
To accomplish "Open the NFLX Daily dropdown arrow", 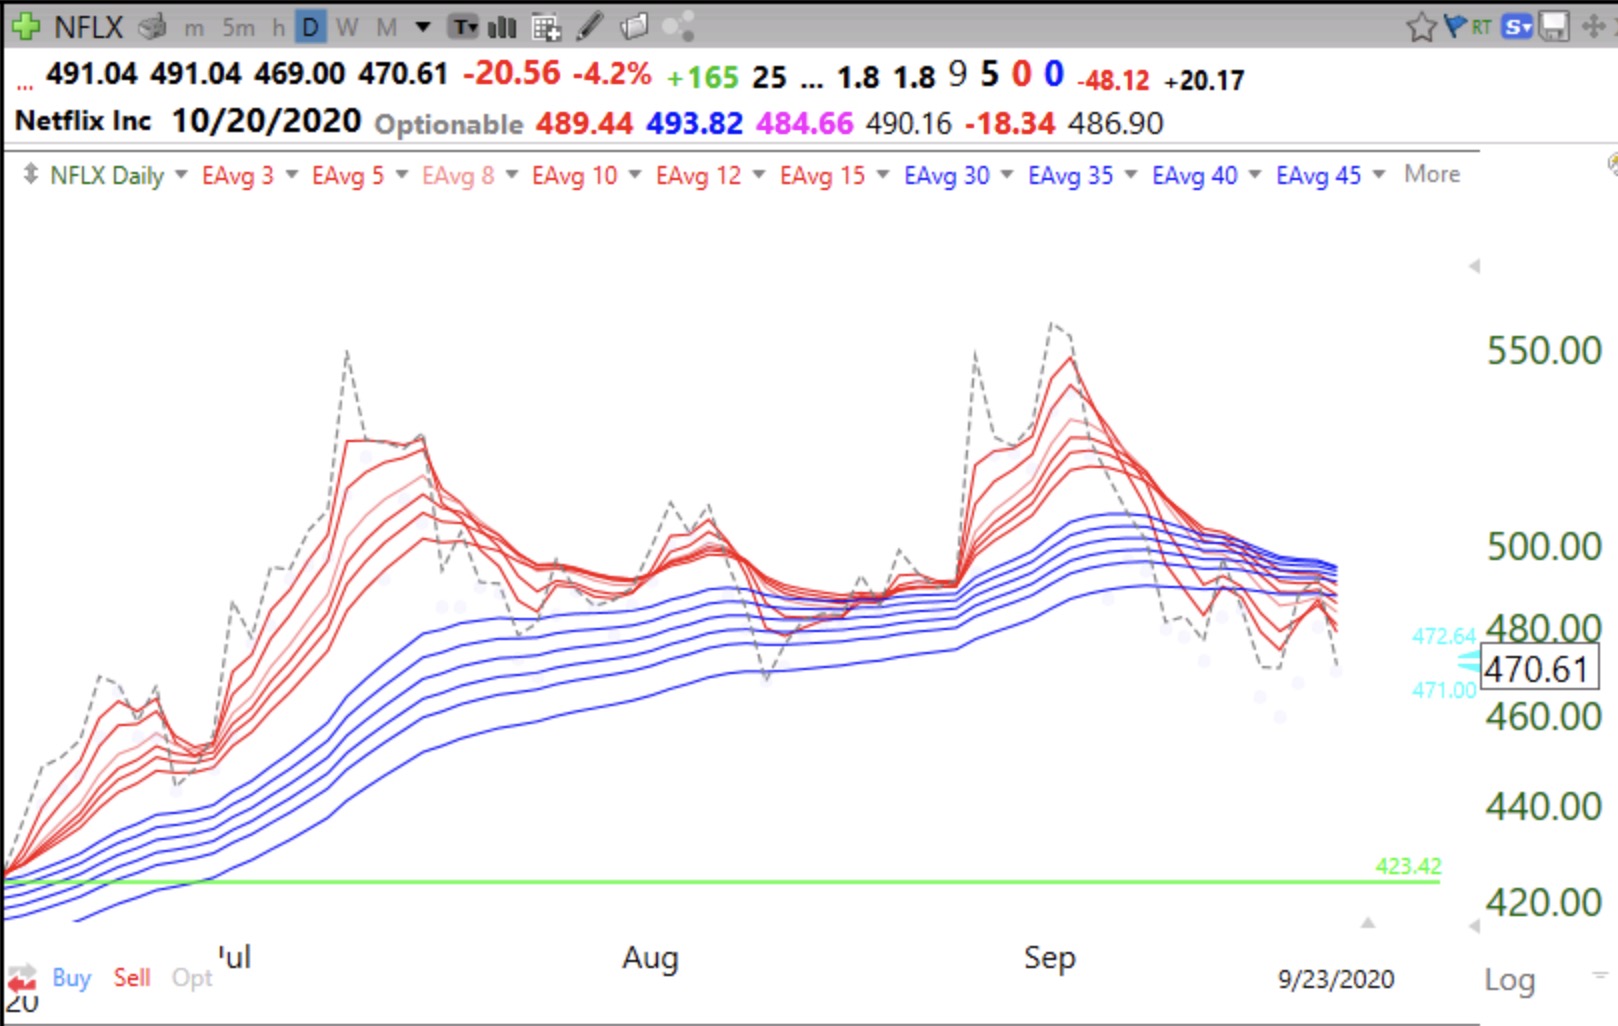I will click(x=181, y=174).
